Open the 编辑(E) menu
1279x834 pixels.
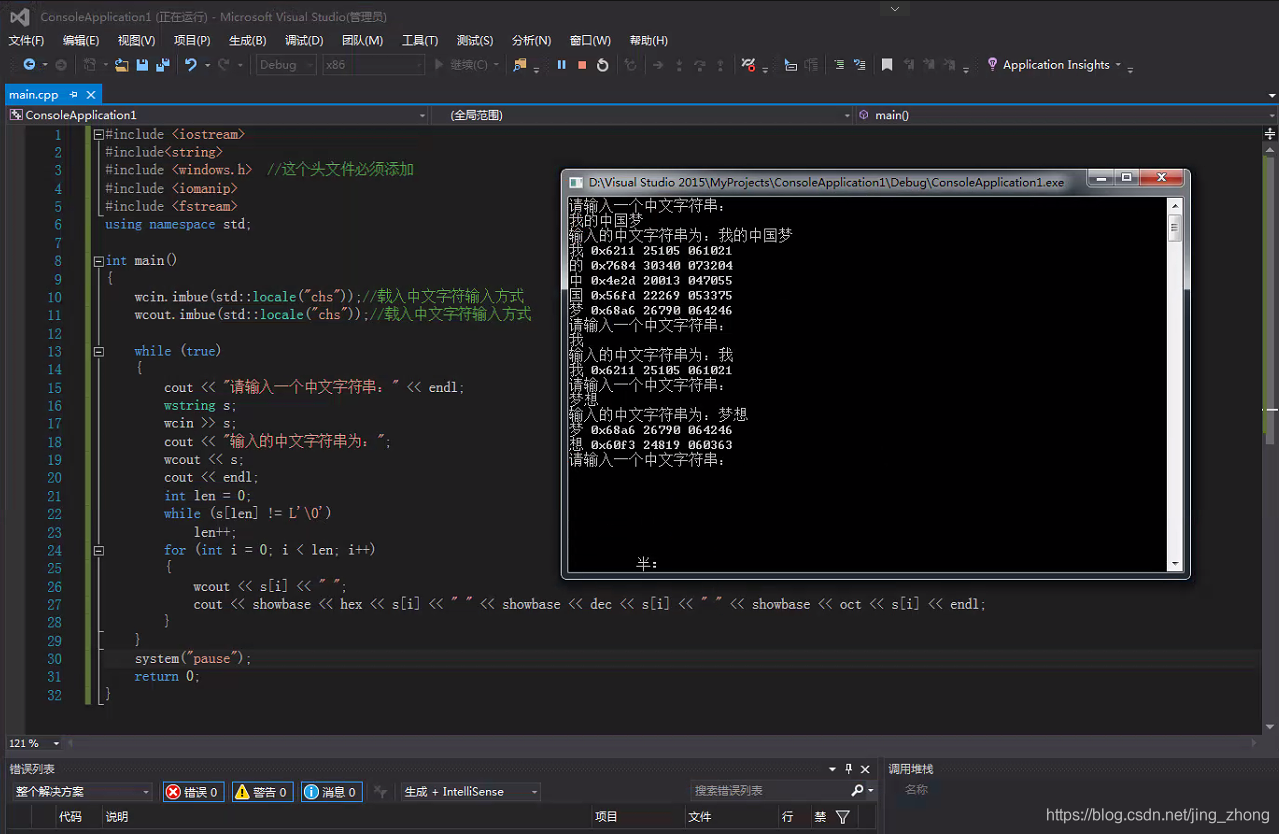[81, 41]
